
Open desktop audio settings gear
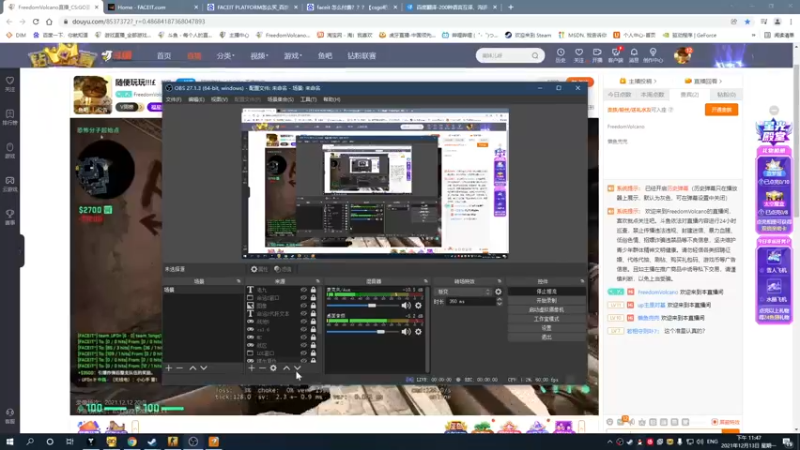[418, 332]
